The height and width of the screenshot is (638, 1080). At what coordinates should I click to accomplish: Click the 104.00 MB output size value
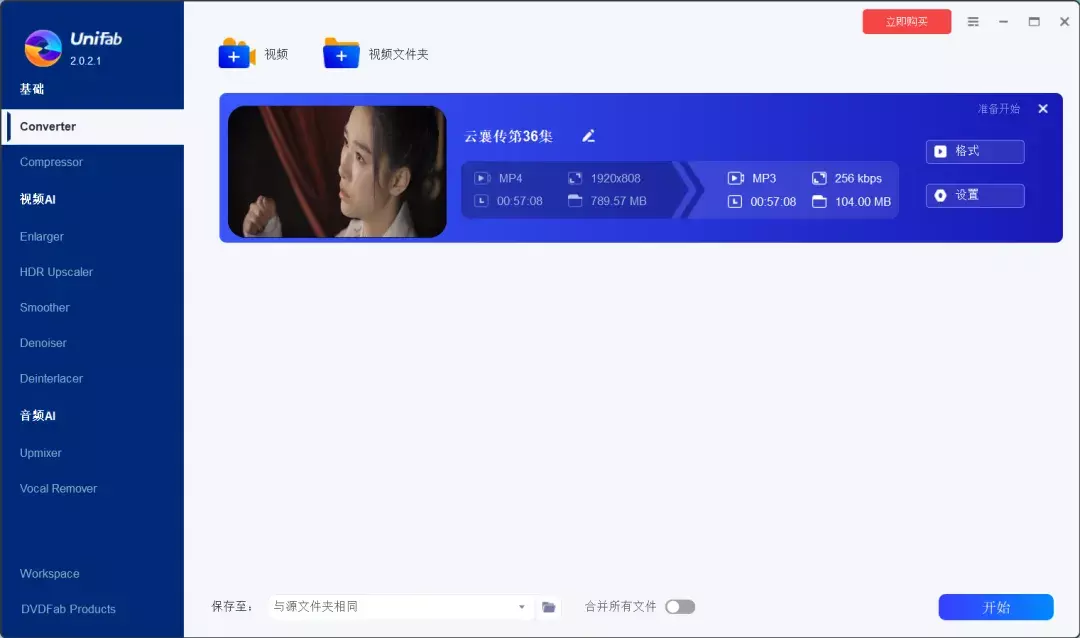coord(863,202)
